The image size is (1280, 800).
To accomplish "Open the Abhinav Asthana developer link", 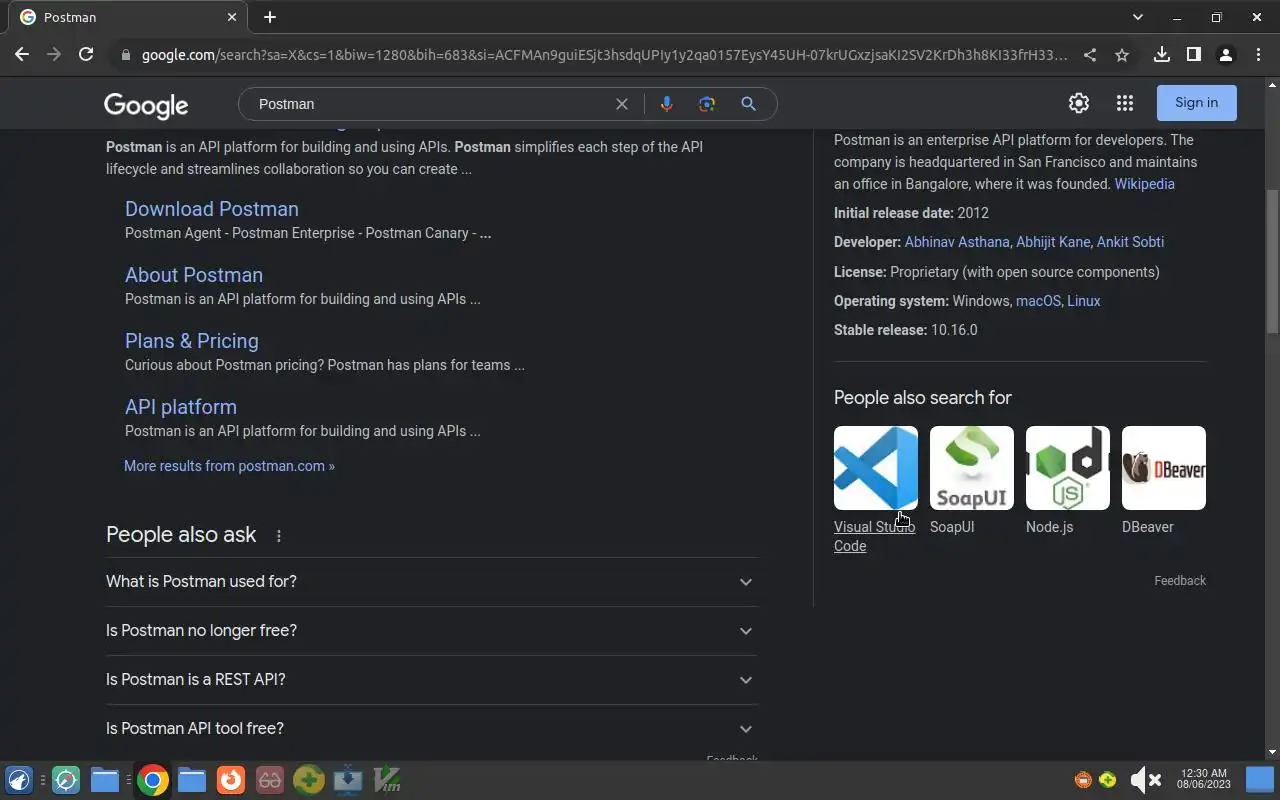I will click(957, 242).
